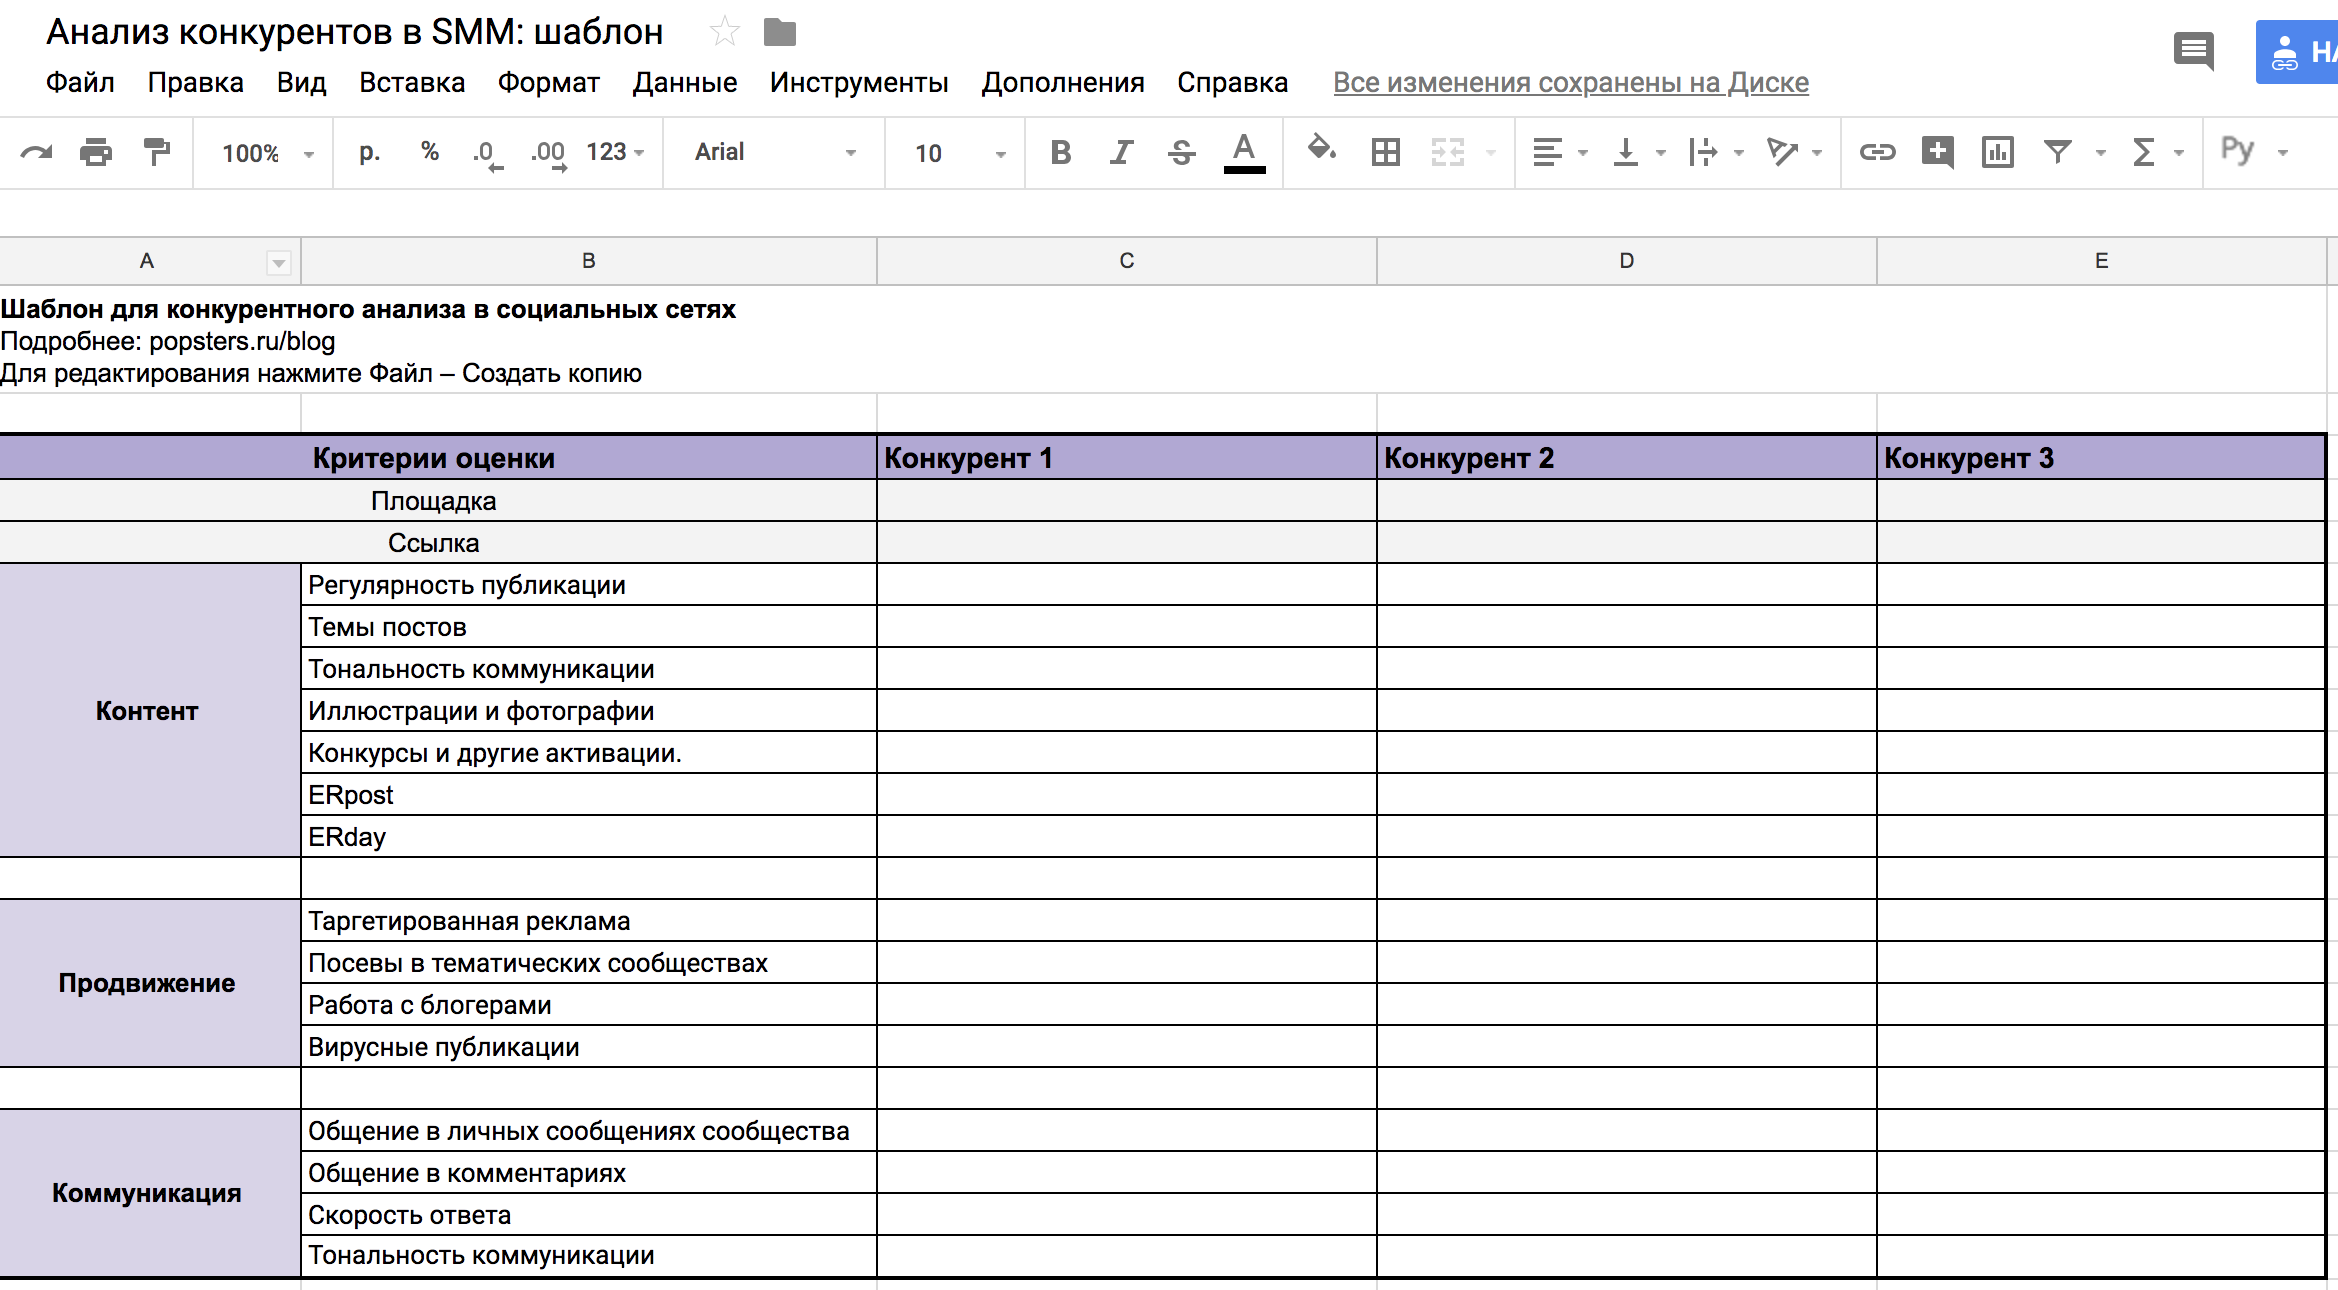Move document with folder icon

pyautogui.click(x=780, y=33)
